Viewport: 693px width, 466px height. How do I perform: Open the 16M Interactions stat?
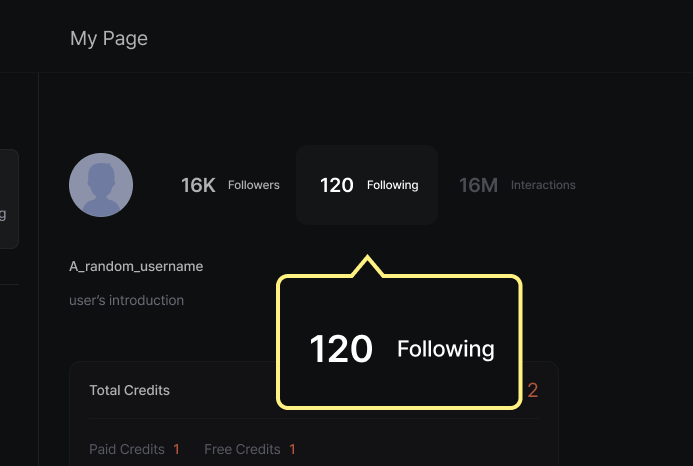517,185
